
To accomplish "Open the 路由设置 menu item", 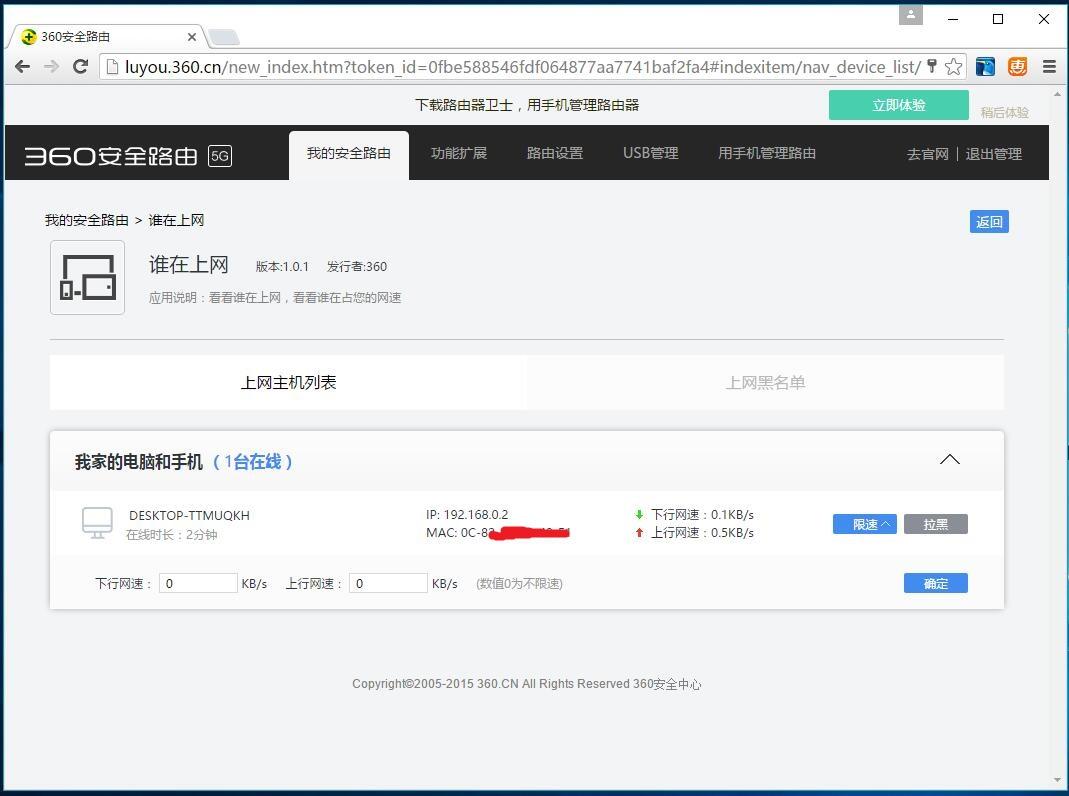I will pyautogui.click(x=554, y=152).
